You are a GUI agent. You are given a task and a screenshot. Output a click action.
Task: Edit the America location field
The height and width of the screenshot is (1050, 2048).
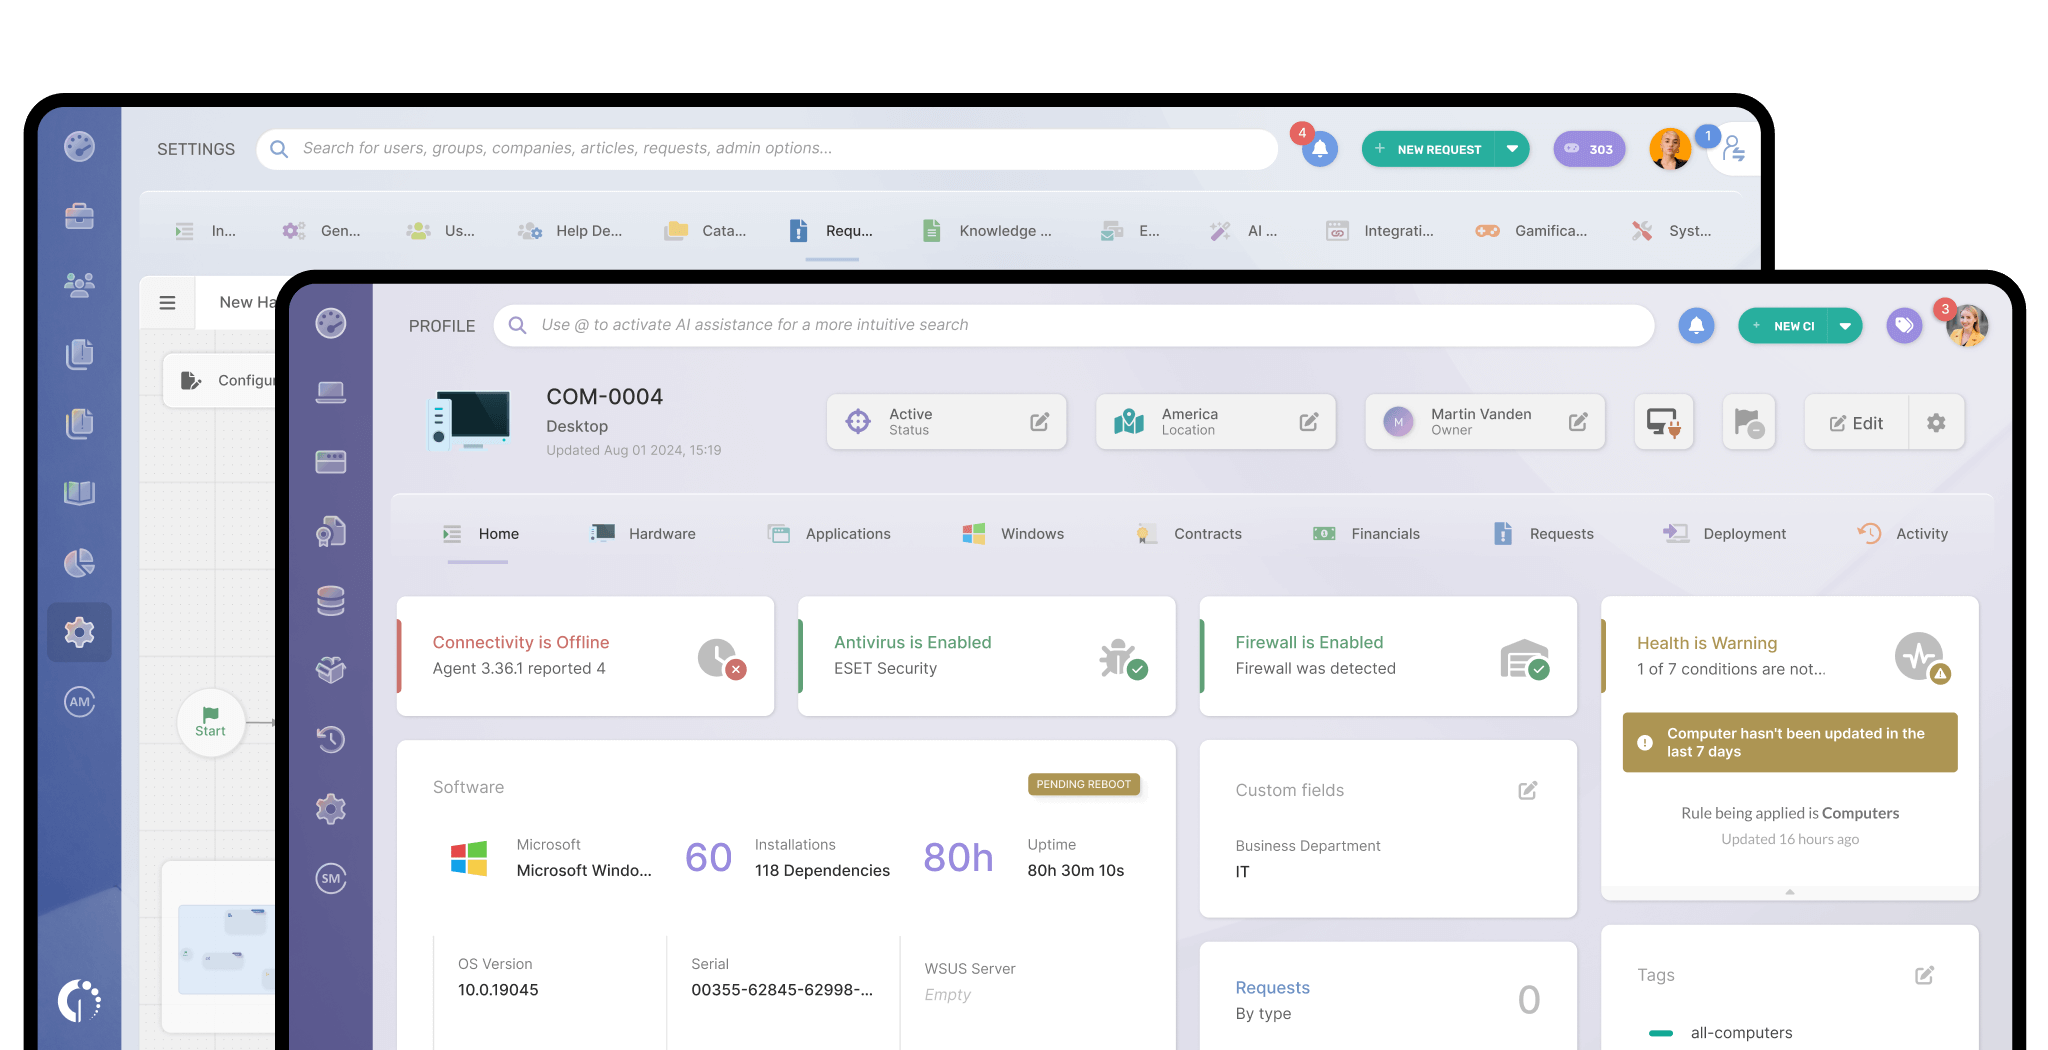tap(1308, 422)
